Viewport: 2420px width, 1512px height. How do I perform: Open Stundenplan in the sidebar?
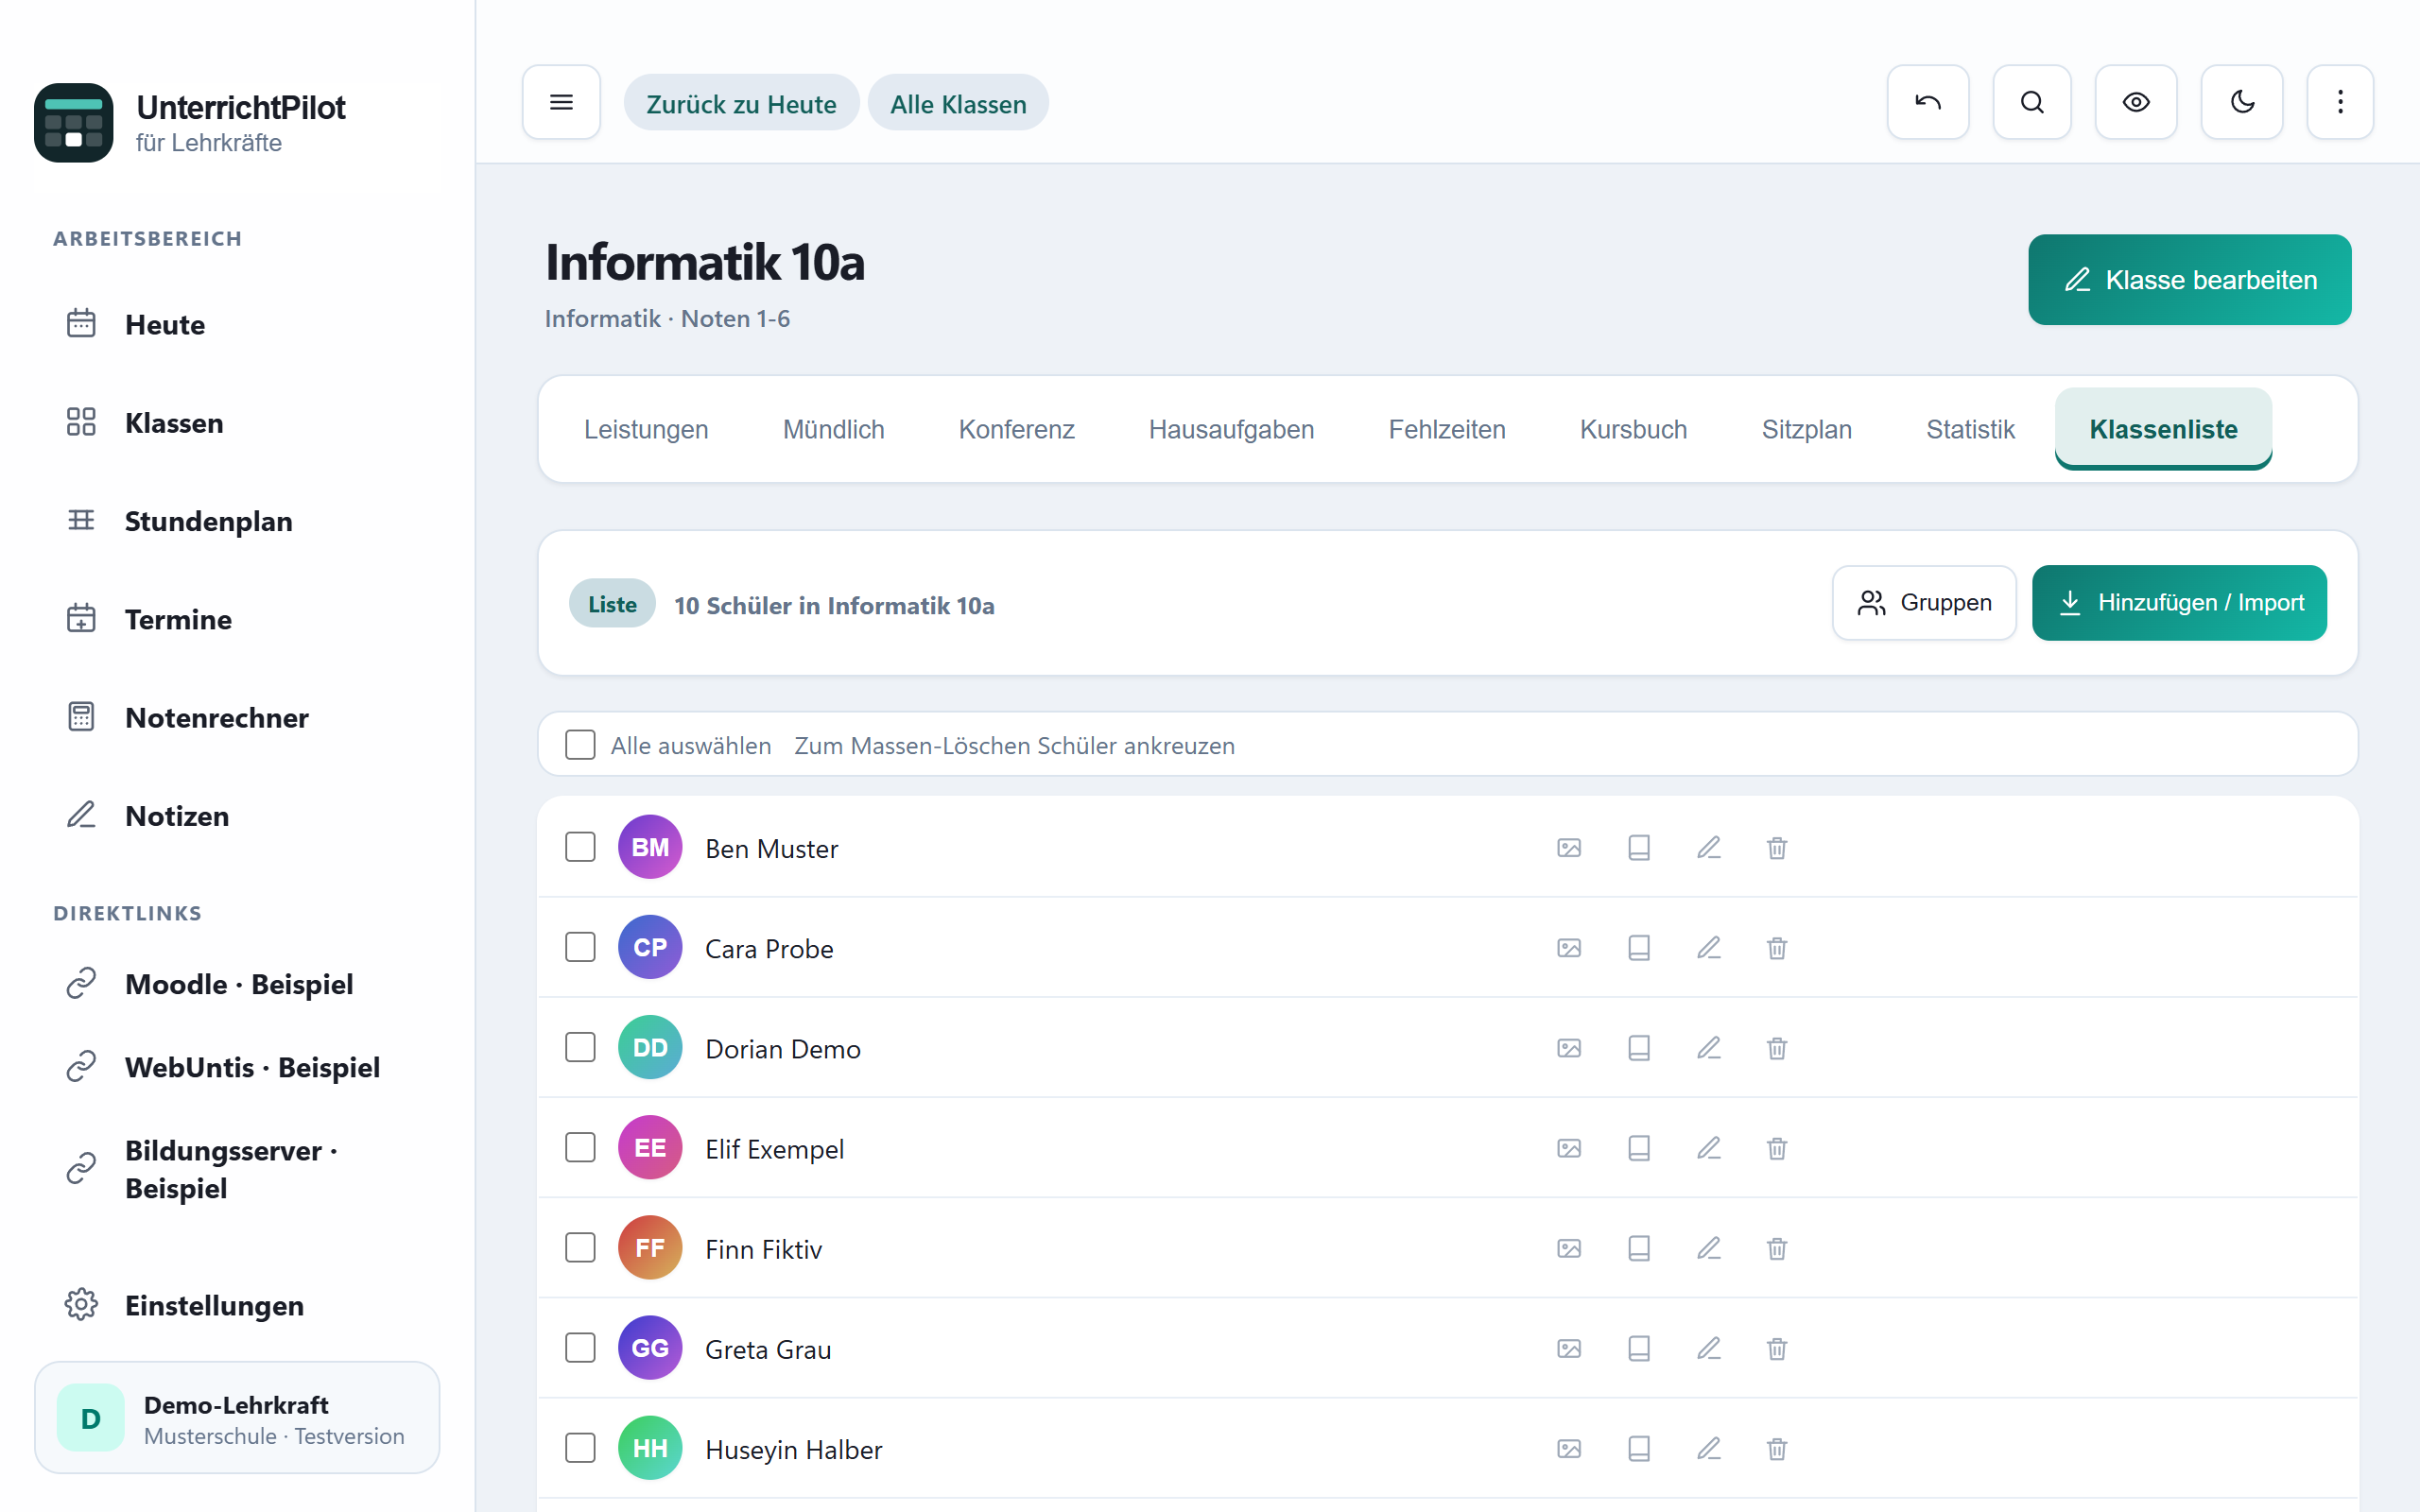[x=208, y=521]
